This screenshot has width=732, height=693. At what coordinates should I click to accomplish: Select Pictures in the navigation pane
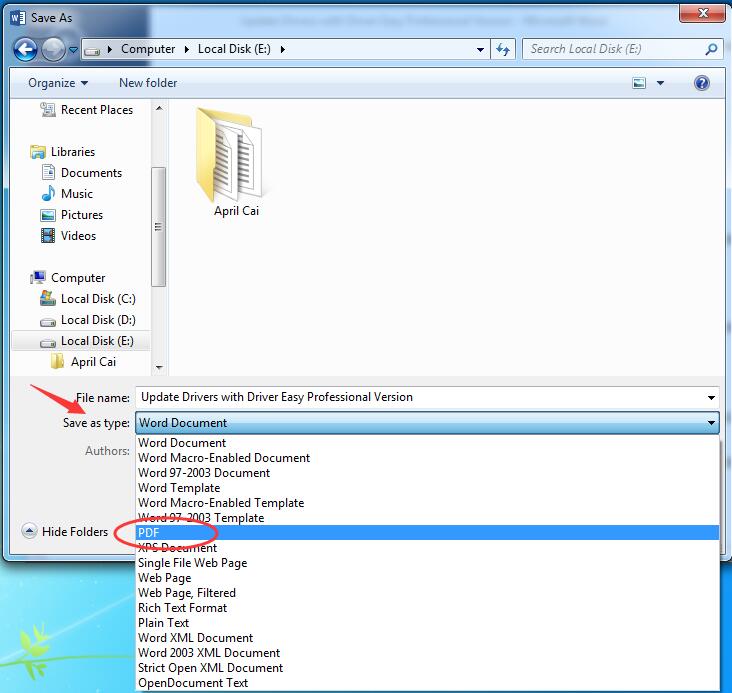coord(81,215)
